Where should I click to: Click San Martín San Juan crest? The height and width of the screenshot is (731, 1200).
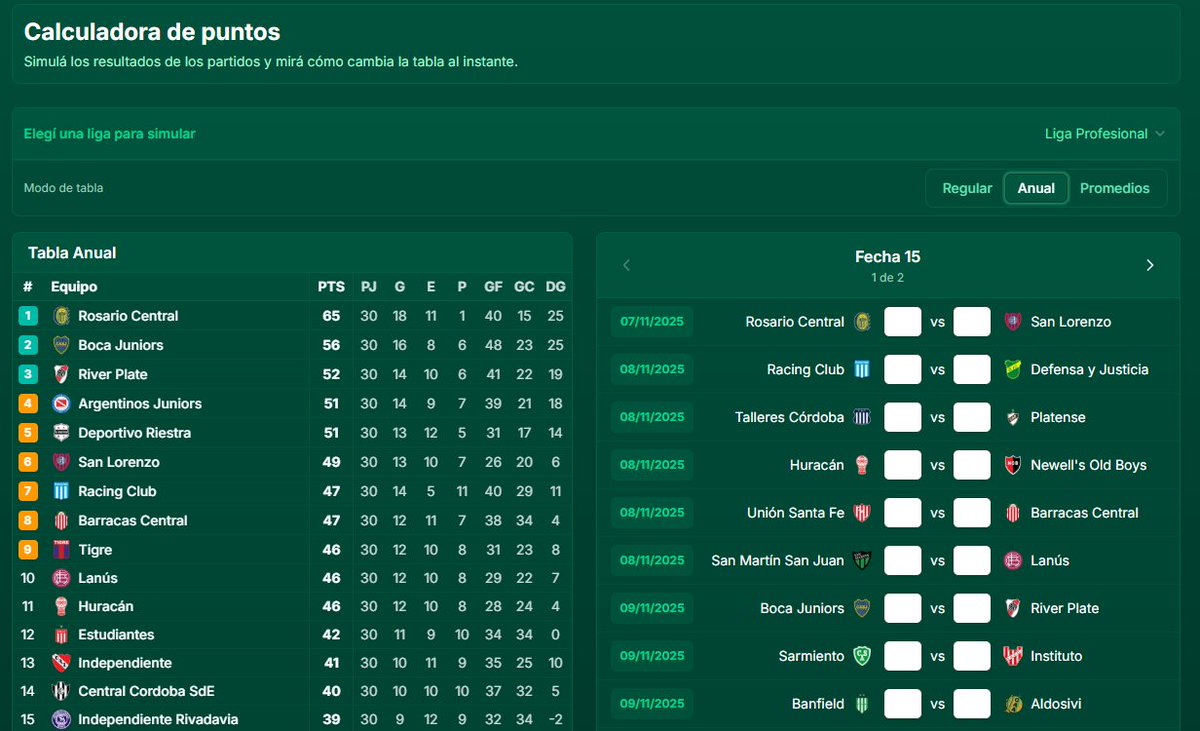(861, 560)
